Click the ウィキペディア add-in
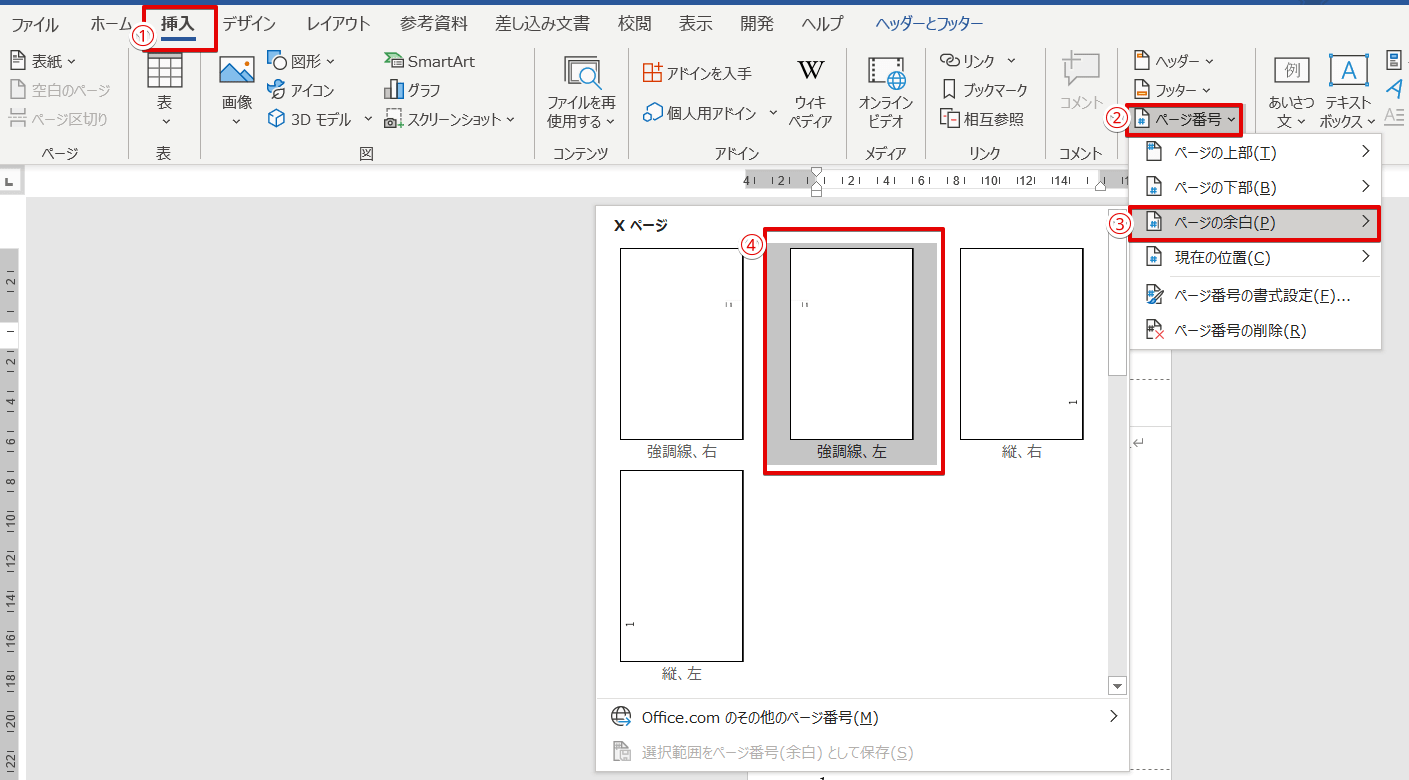Screen dimensions: 1409x780 (810, 92)
